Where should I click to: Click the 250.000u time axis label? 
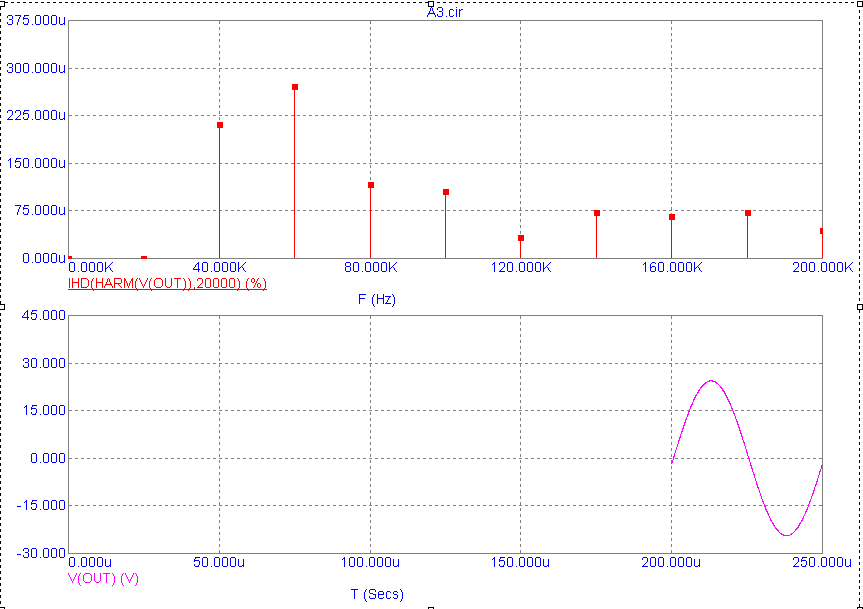pyautogui.click(x=822, y=563)
